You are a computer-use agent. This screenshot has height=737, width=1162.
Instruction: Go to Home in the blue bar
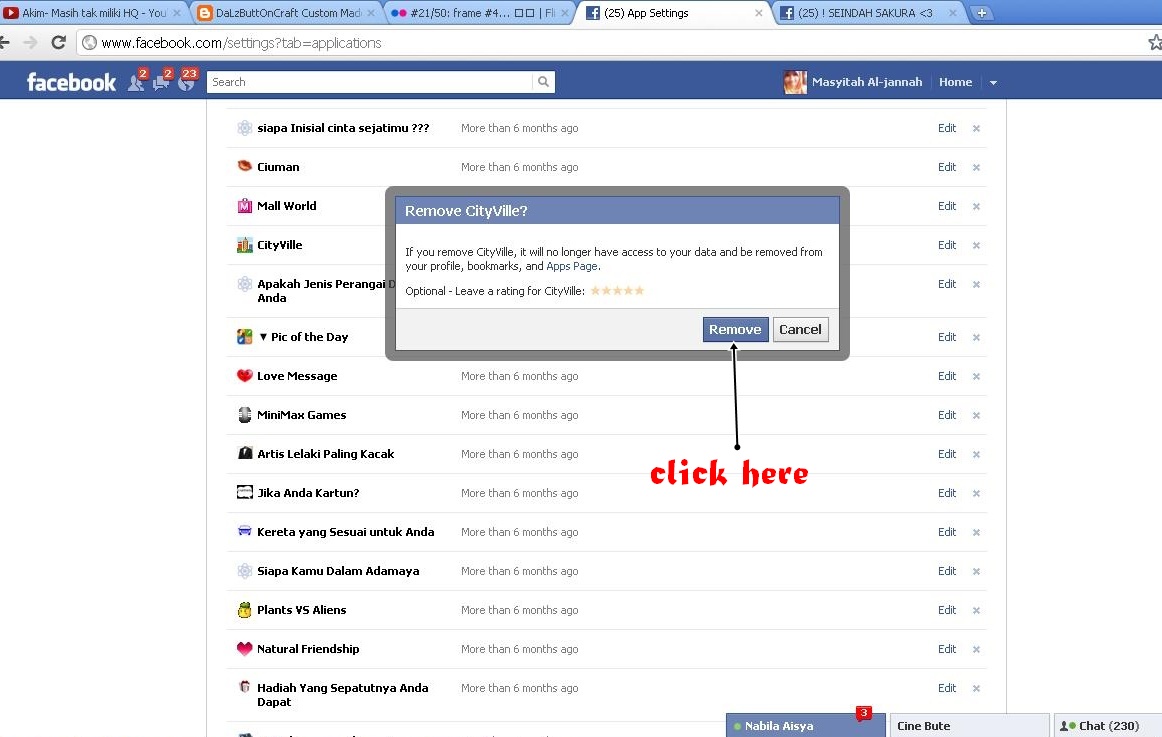pos(955,82)
